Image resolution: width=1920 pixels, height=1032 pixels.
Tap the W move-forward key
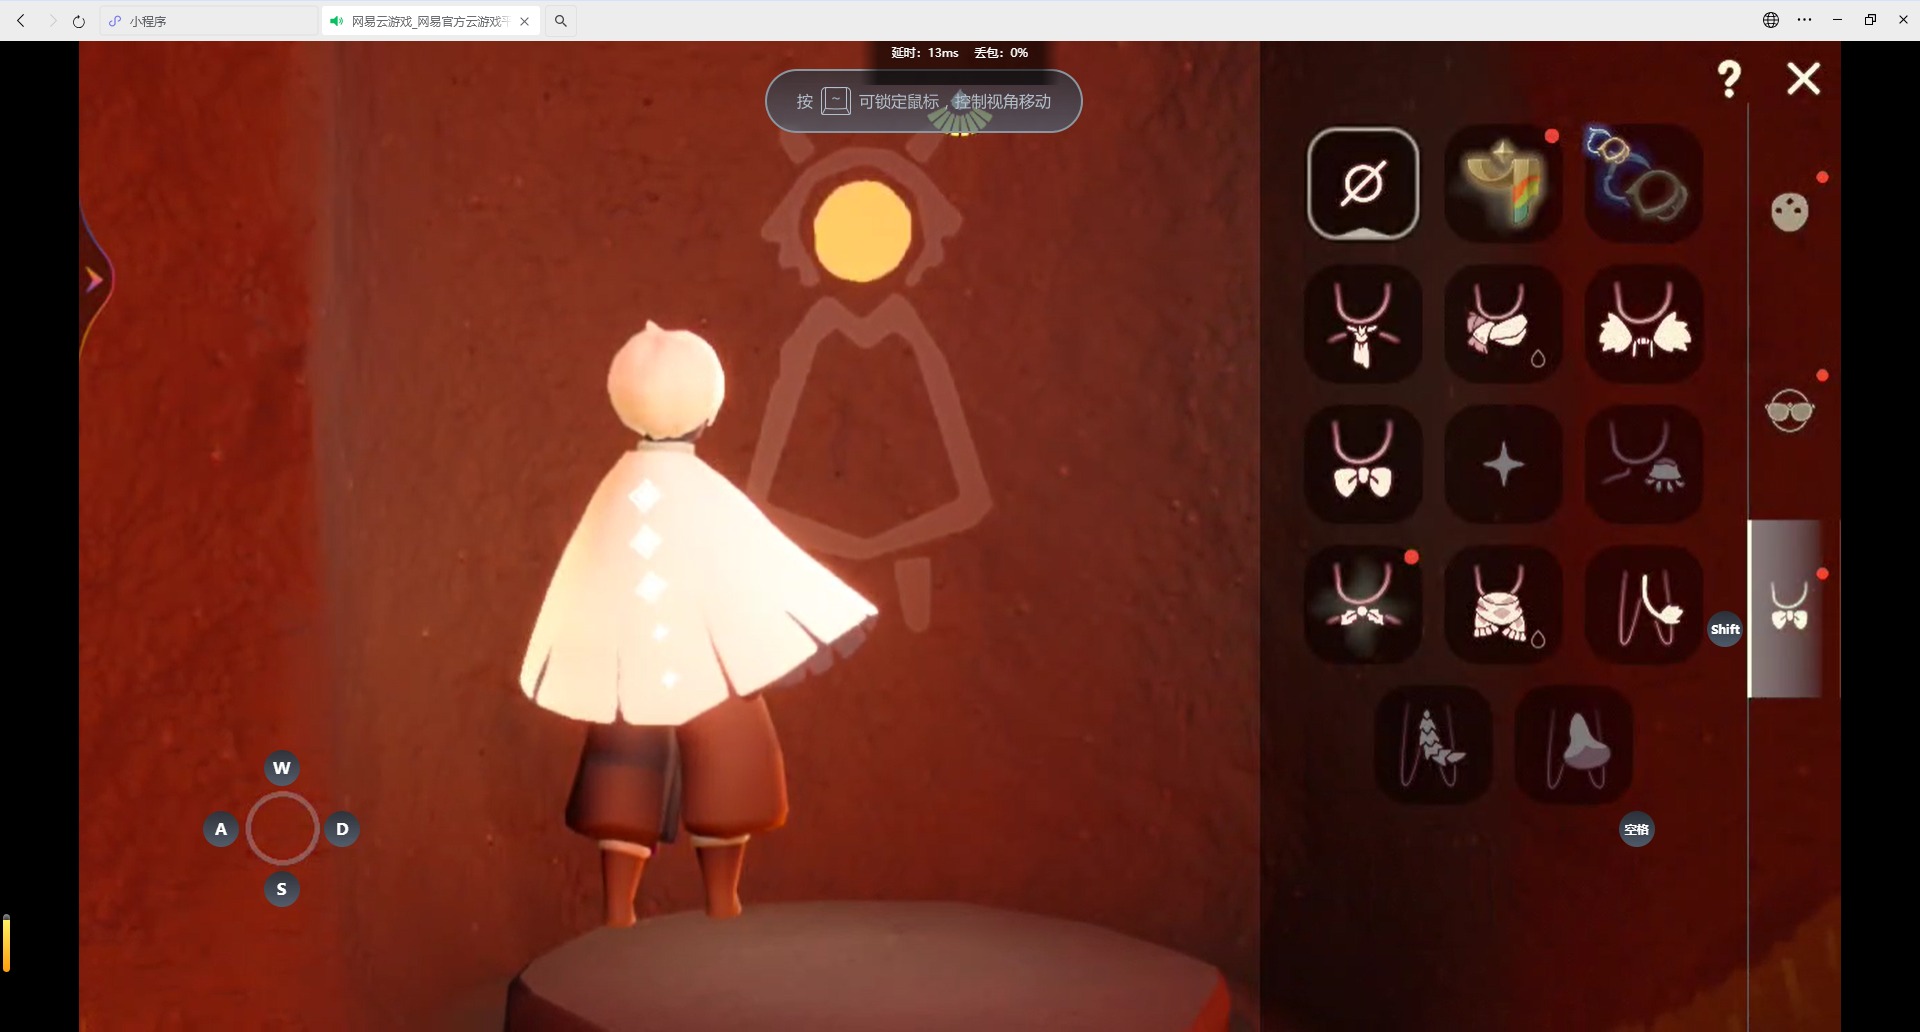pyautogui.click(x=282, y=768)
